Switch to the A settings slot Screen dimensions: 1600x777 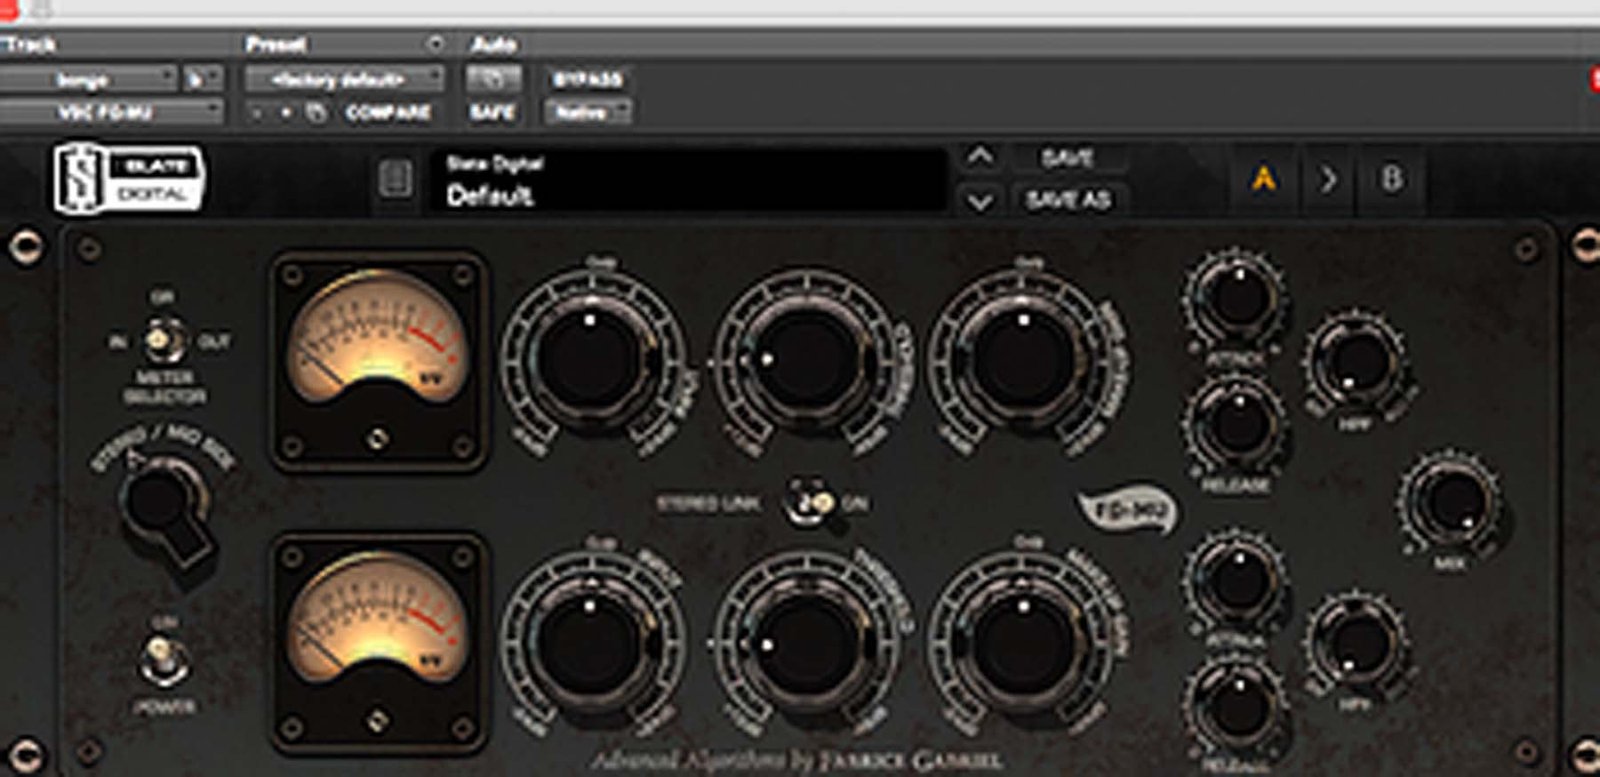(1263, 180)
